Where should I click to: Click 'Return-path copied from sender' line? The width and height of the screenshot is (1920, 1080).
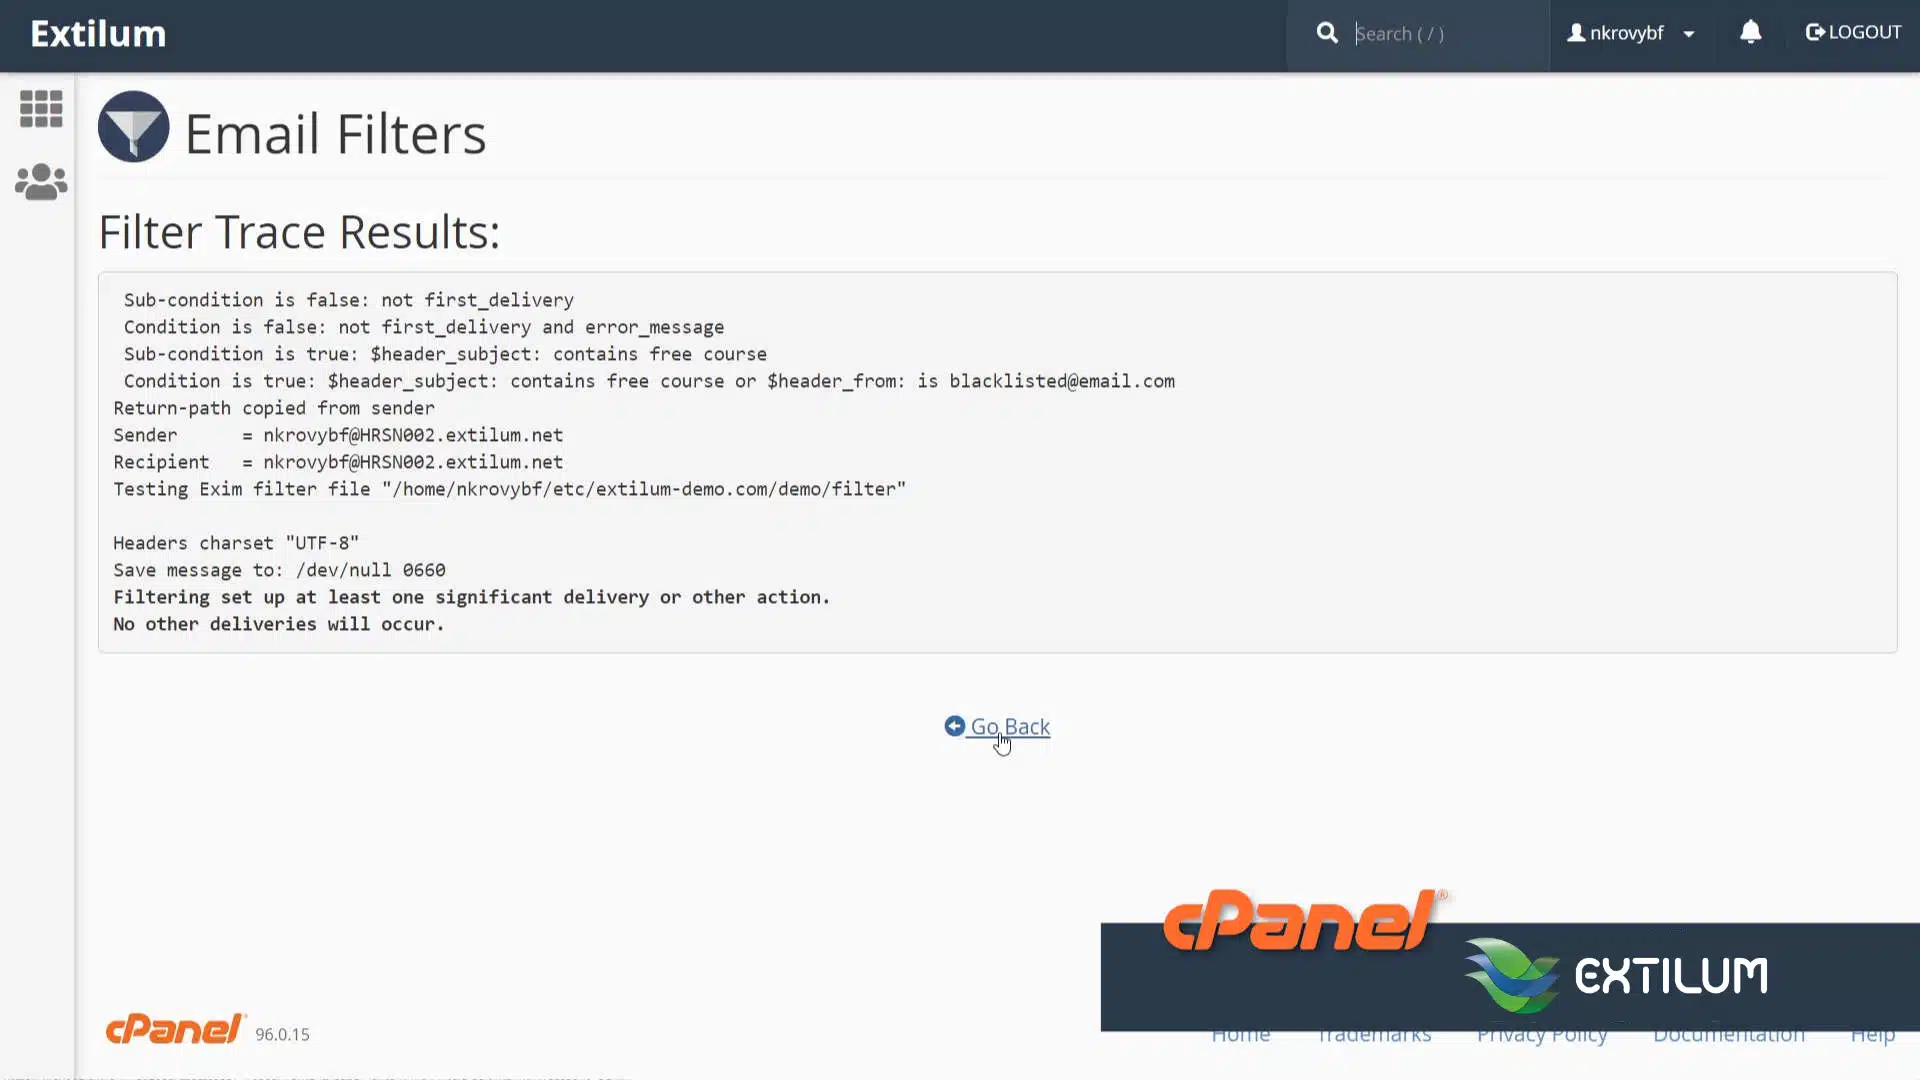274,408
